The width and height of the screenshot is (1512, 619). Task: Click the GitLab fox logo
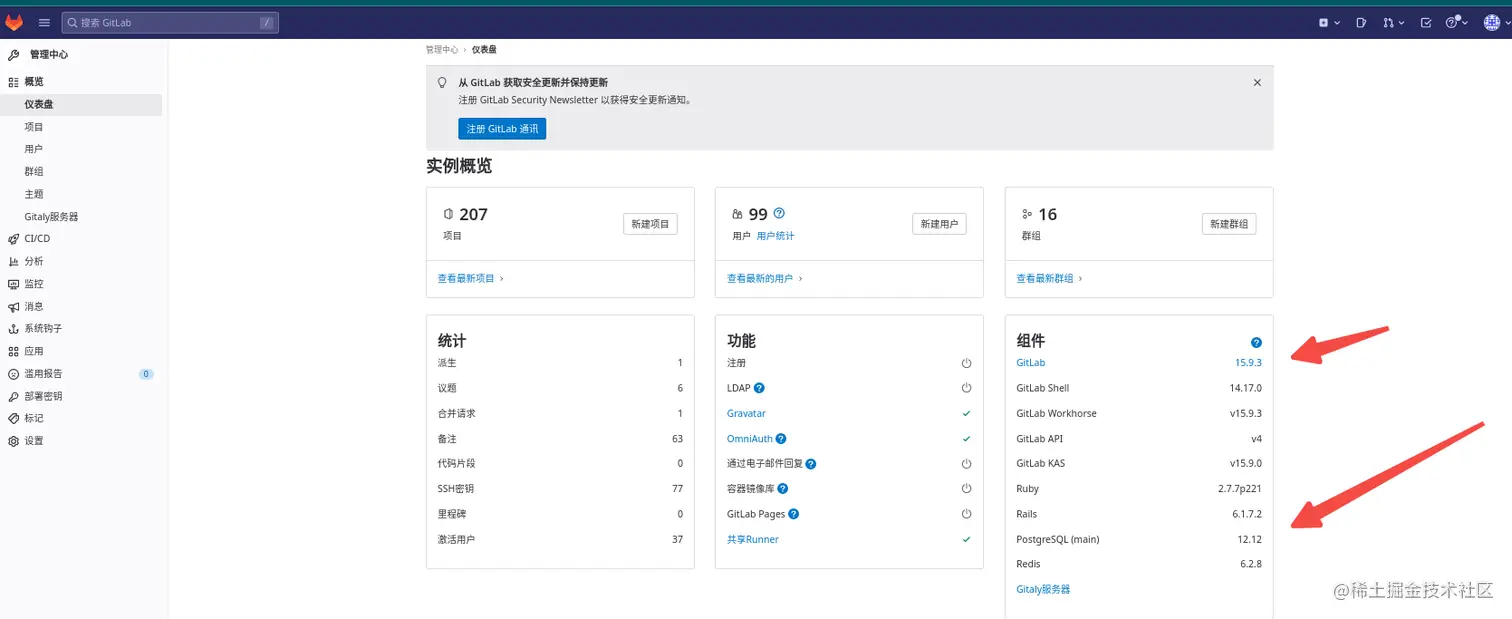click(14, 22)
